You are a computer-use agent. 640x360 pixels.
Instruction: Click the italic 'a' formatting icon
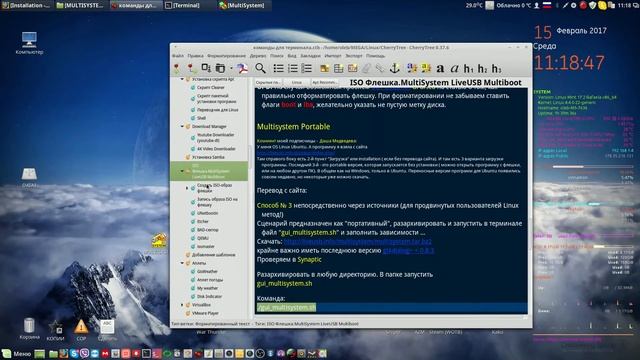pos(454,69)
